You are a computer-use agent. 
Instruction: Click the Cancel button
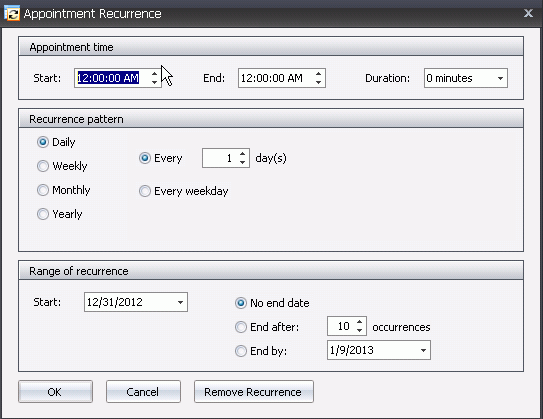pyautogui.click(x=143, y=392)
